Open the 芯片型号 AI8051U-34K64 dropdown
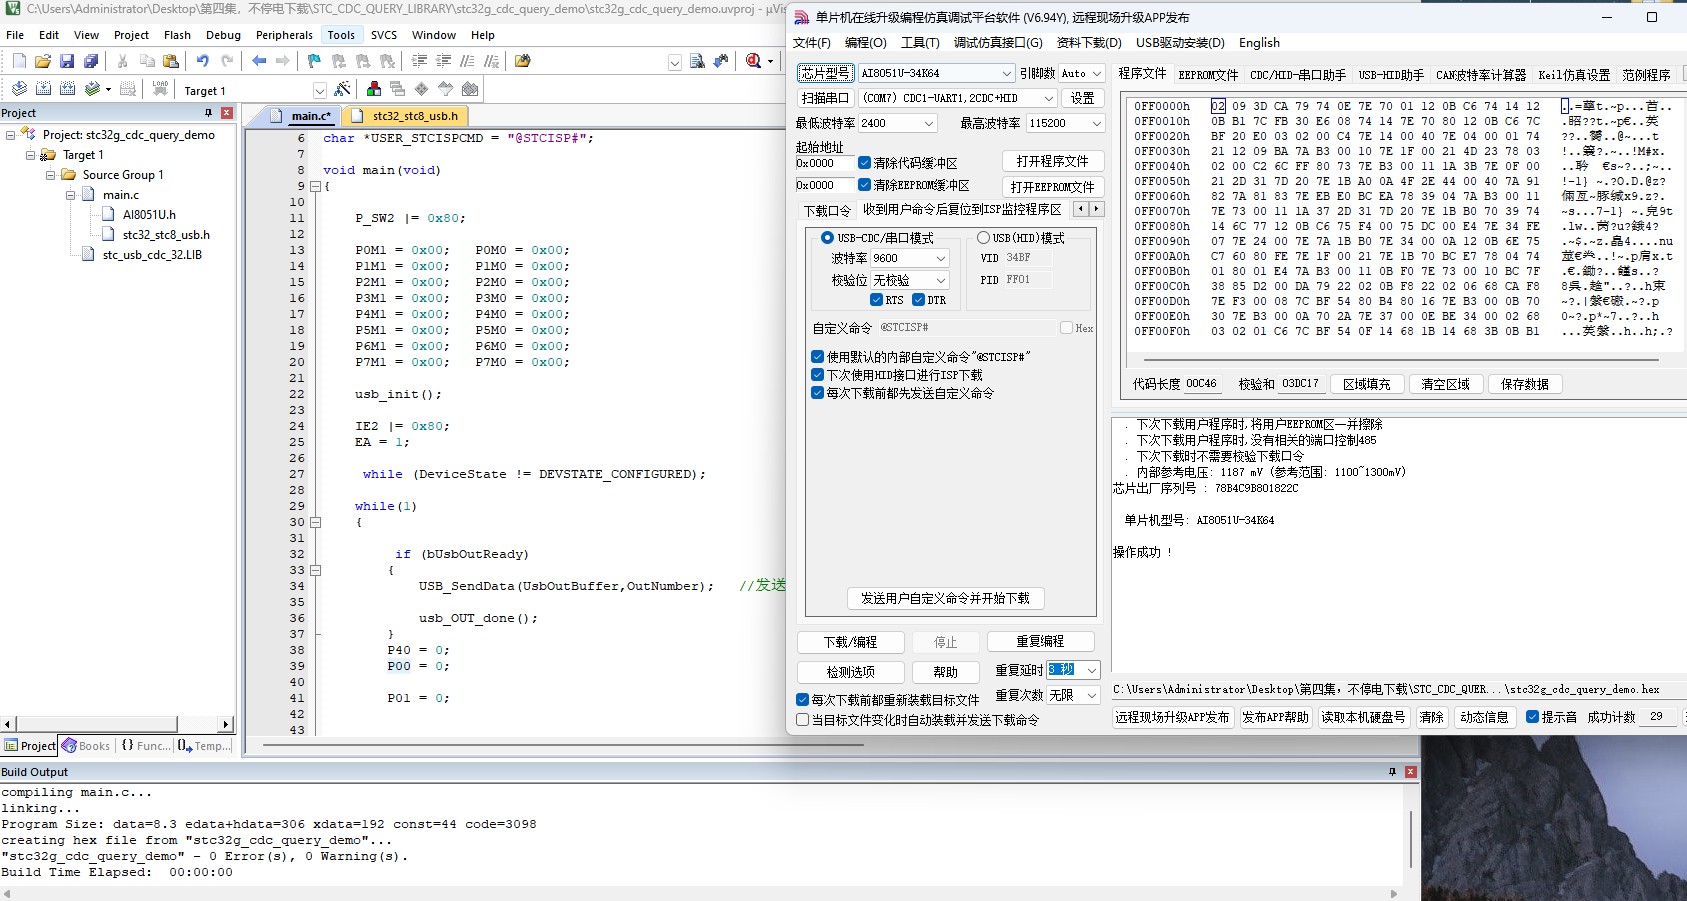This screenshot has width=1687, height=901. [1006, 74]
